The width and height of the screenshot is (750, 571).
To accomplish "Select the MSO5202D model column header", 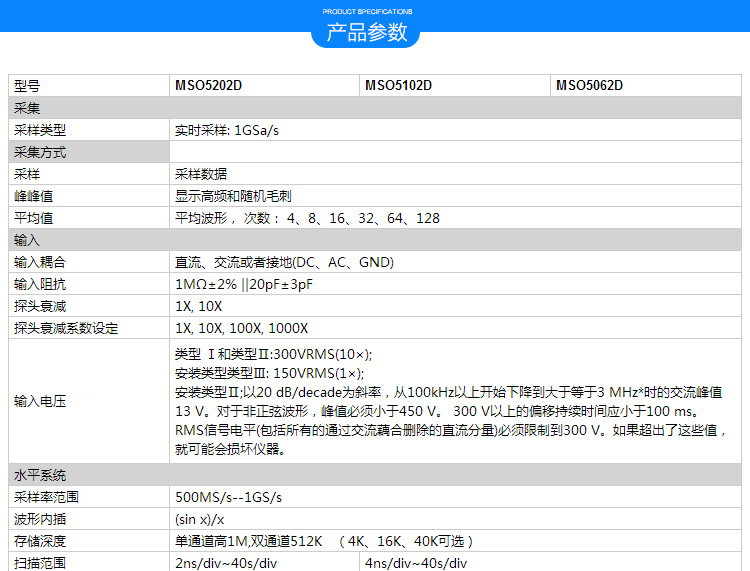I will [x=208, y=86].
